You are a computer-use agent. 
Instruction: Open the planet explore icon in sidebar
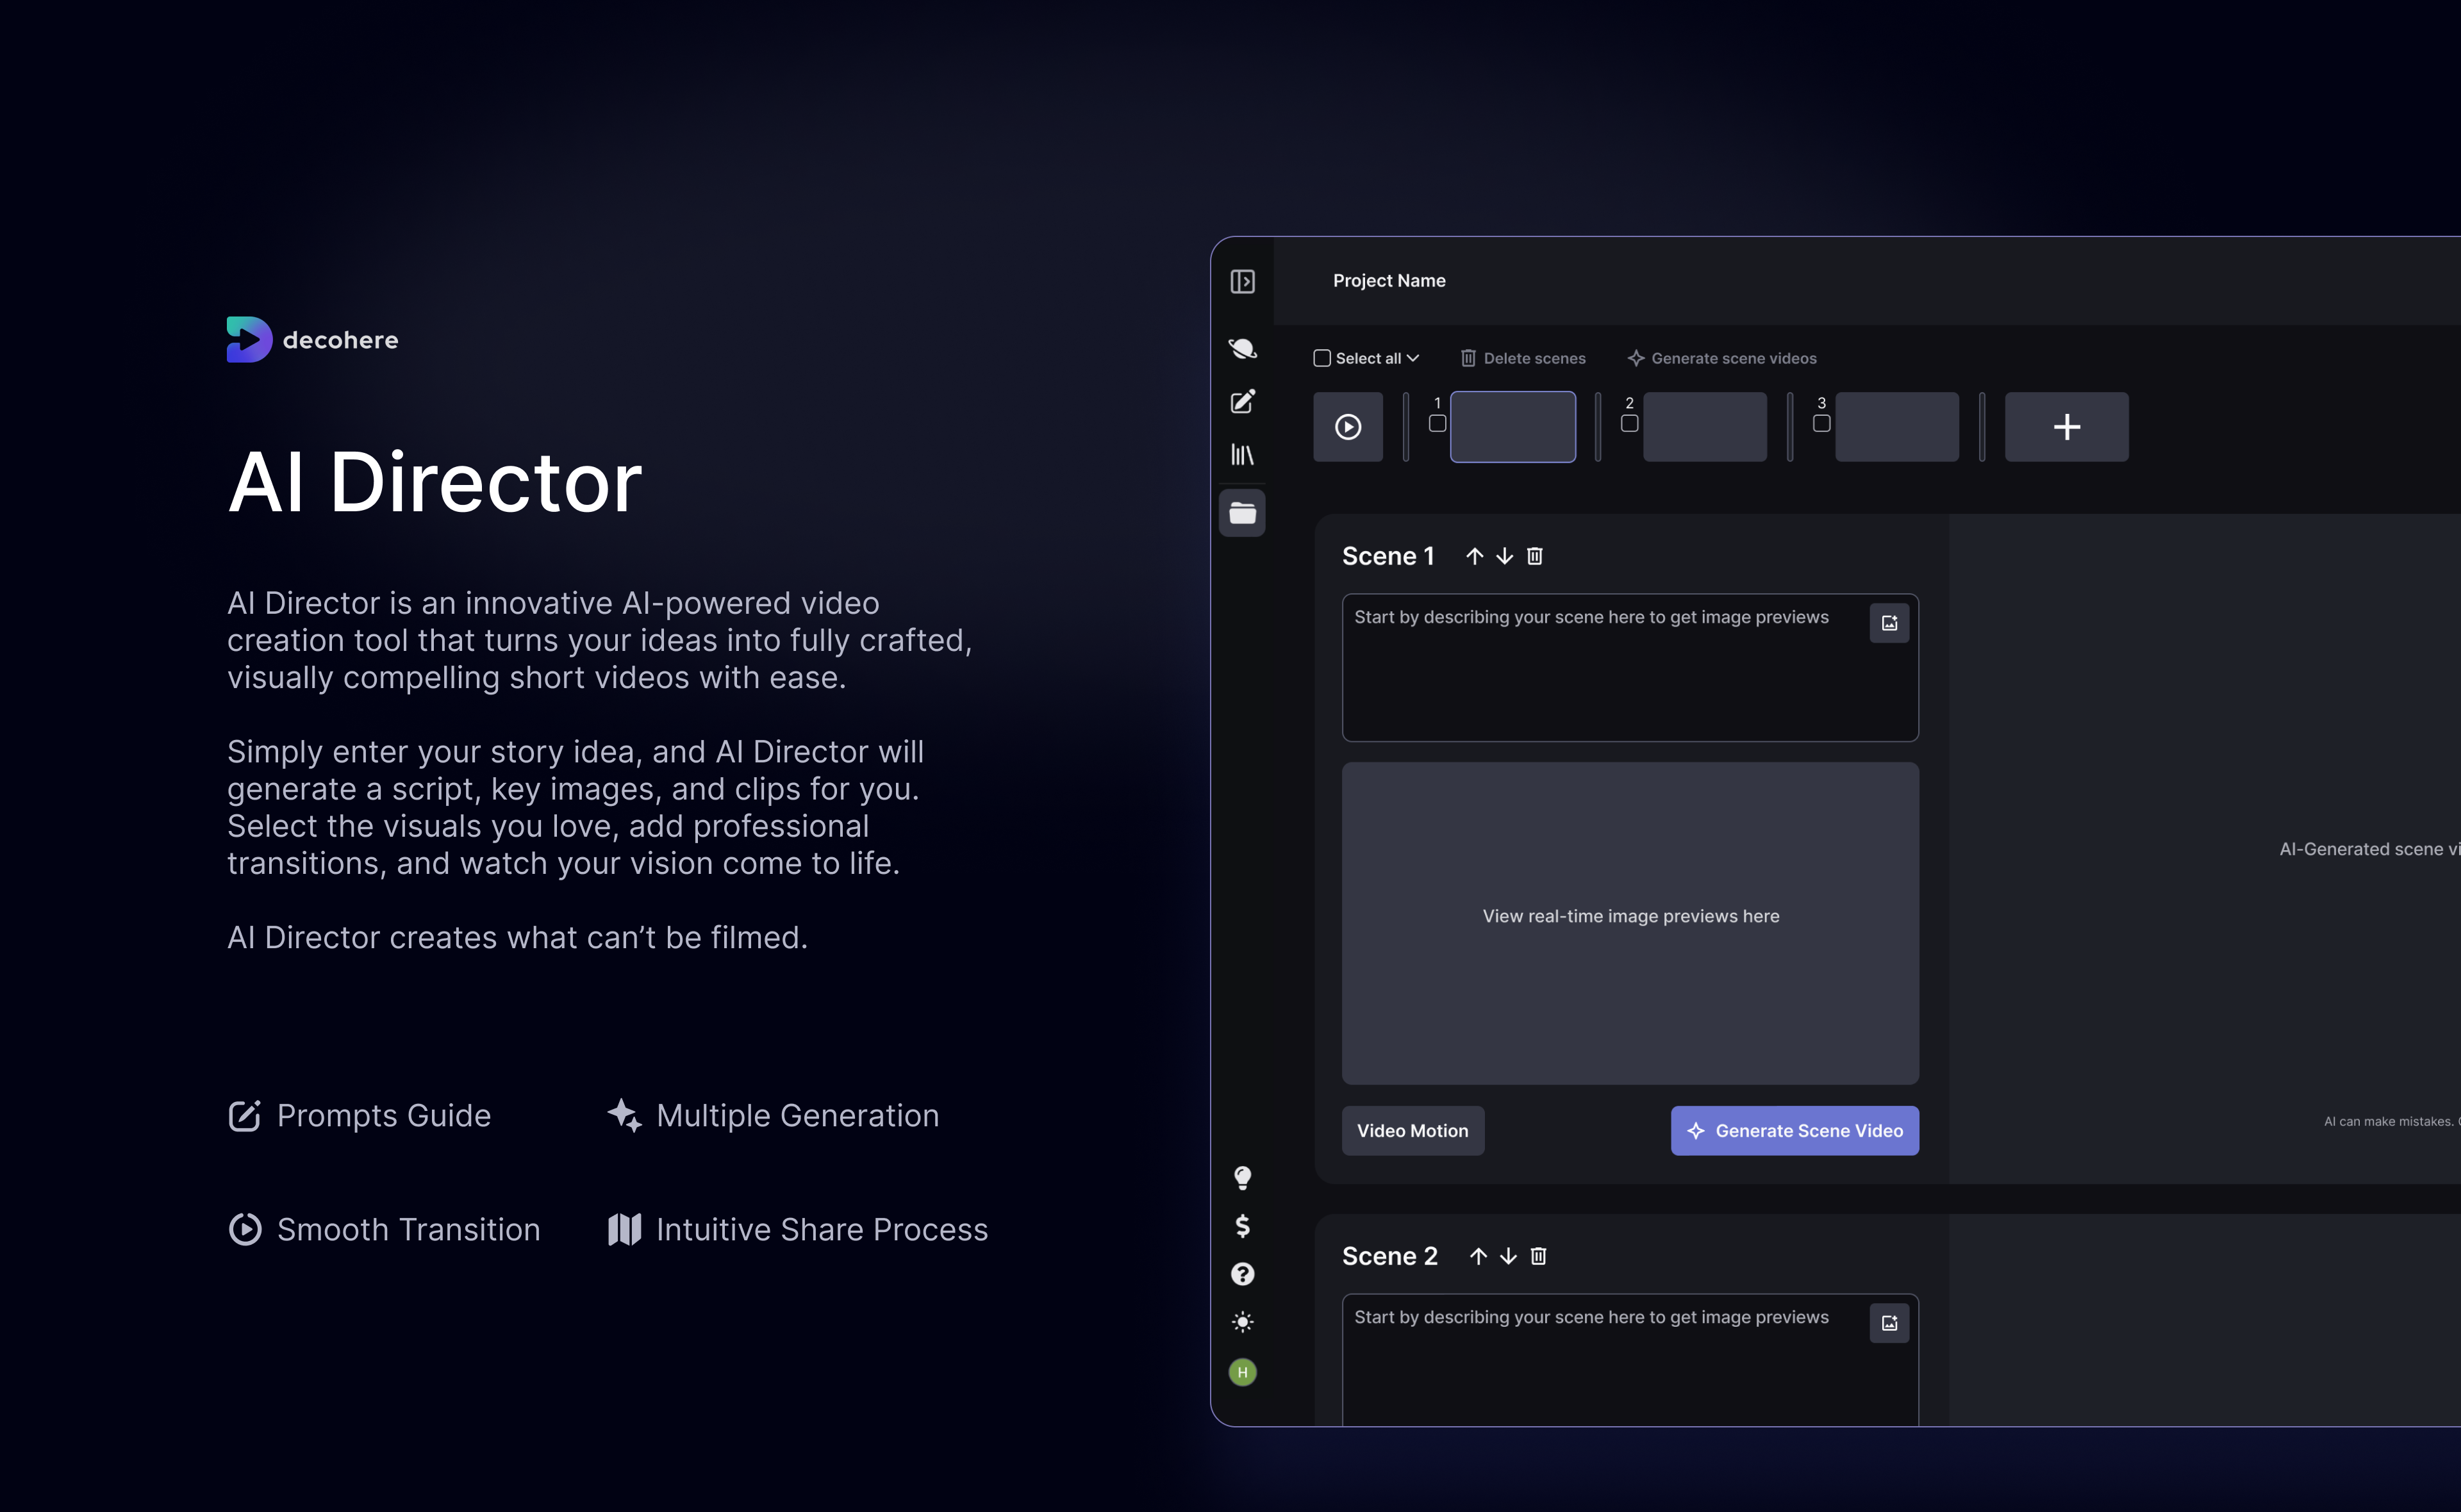1242,348
